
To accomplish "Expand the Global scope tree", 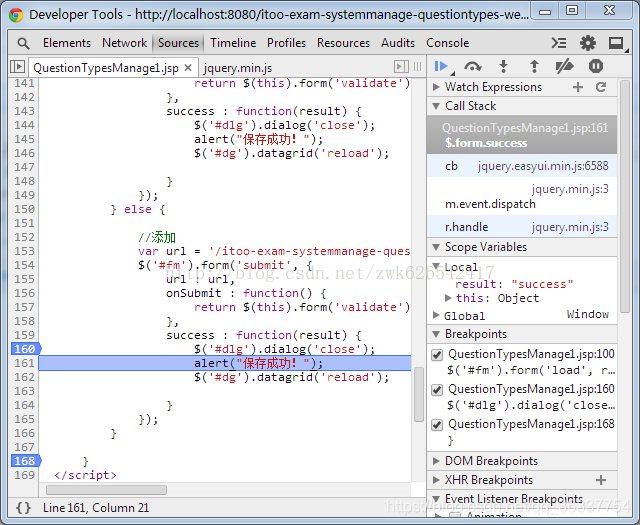I will pos(436,315).
